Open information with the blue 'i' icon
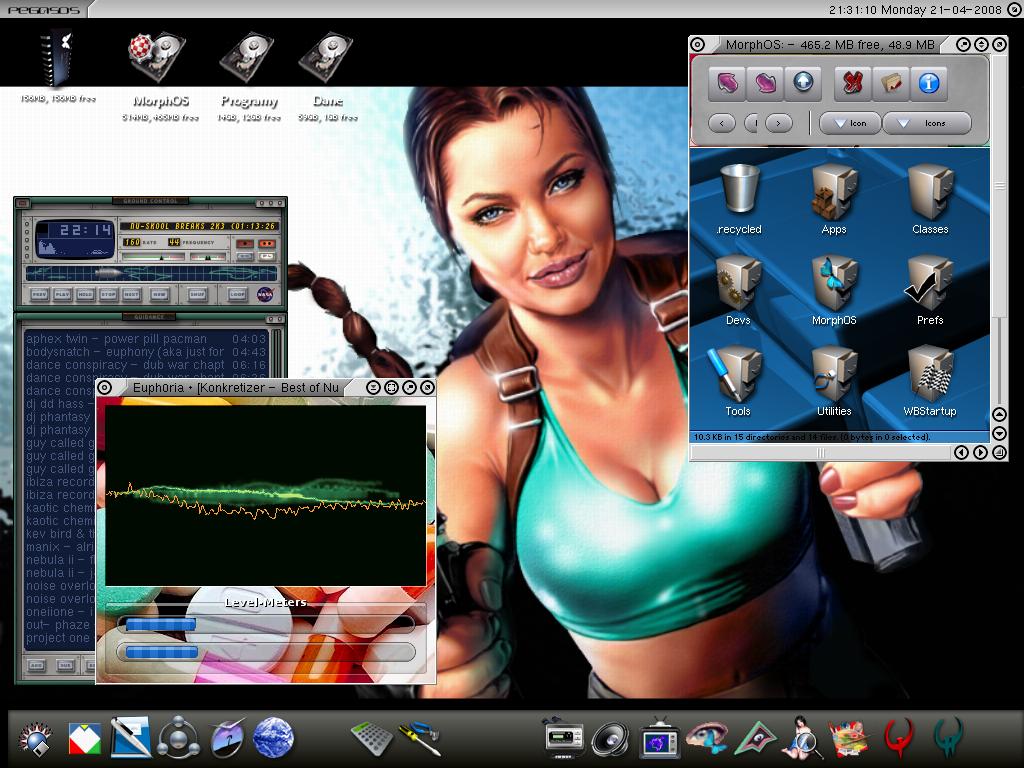This screenshot has width=1024, height=768. click(x=929, y=83)
